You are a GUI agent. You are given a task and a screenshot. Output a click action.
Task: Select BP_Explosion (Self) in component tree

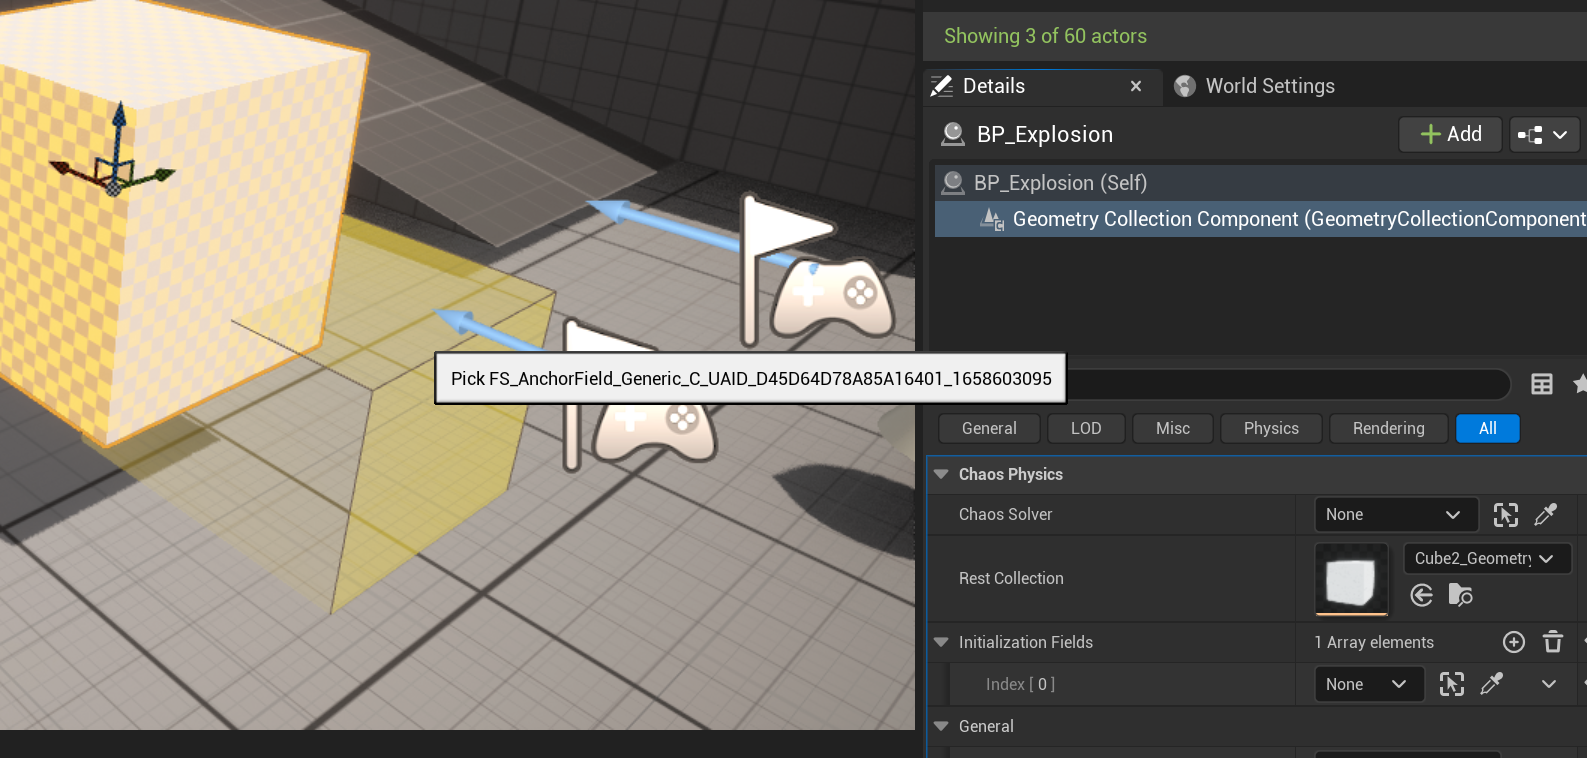1260,183
